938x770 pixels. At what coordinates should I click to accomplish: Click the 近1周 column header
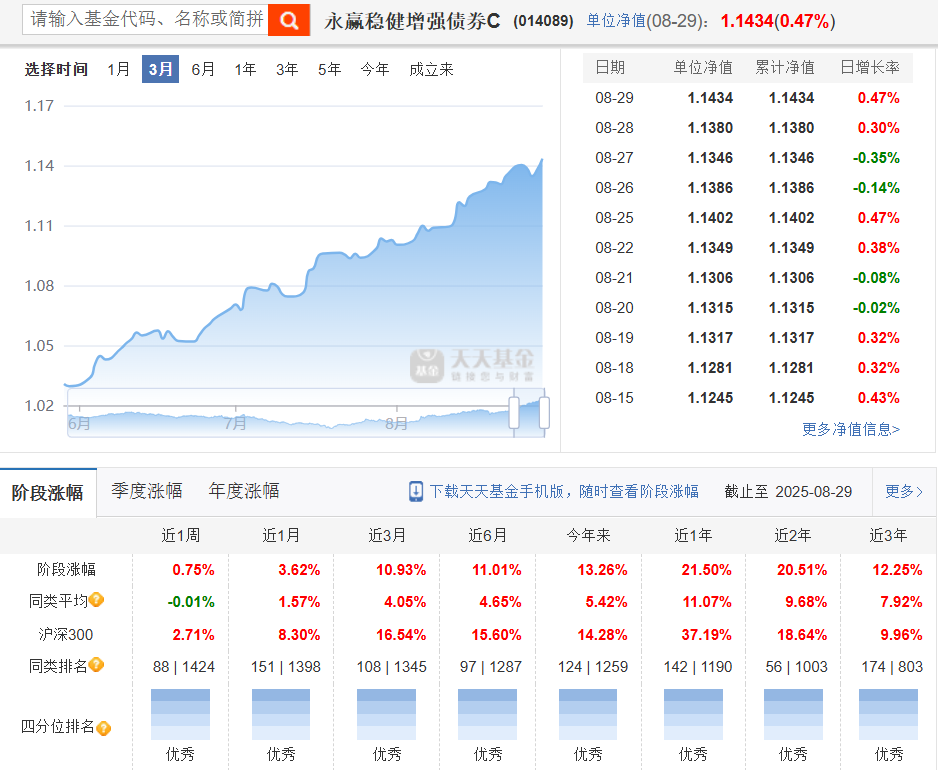pos(181,535)
